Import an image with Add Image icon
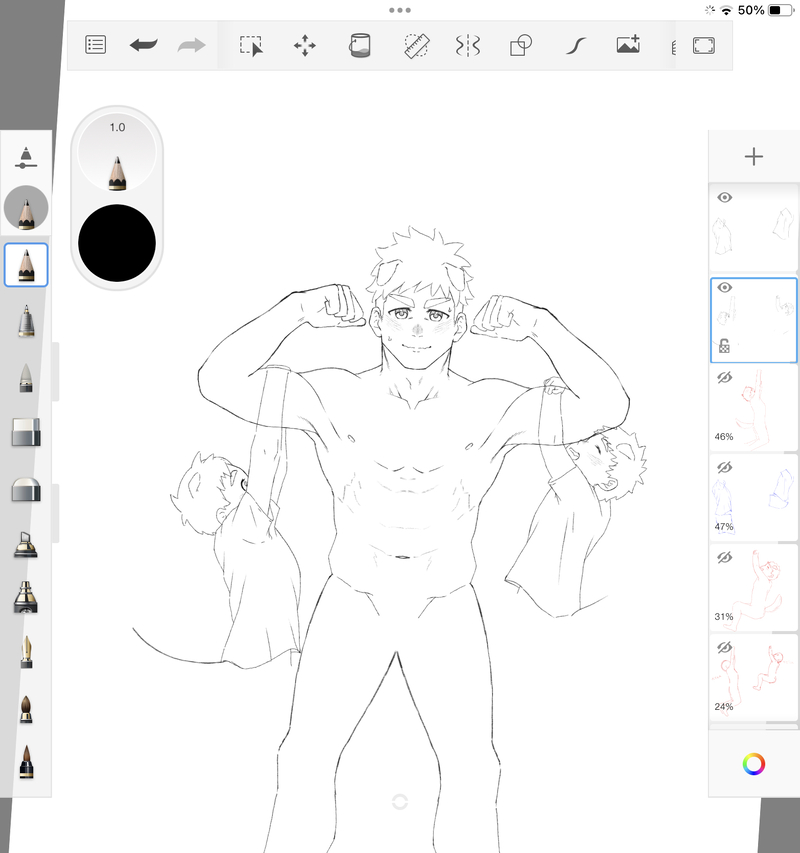Screen dimensions: 800x853 pos(628,45)
